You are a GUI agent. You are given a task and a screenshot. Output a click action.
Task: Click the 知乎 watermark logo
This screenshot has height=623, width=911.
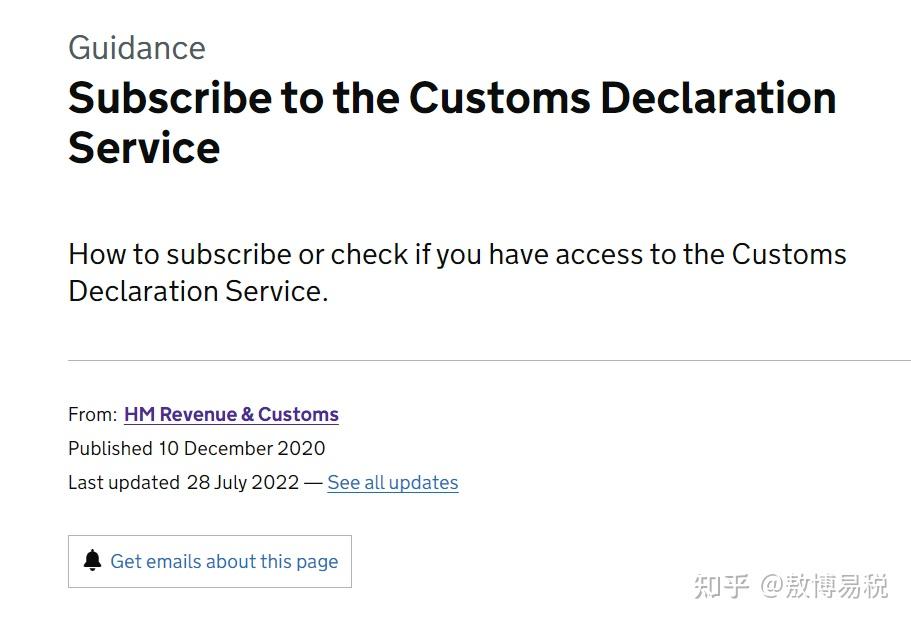(x=721, y=585)
